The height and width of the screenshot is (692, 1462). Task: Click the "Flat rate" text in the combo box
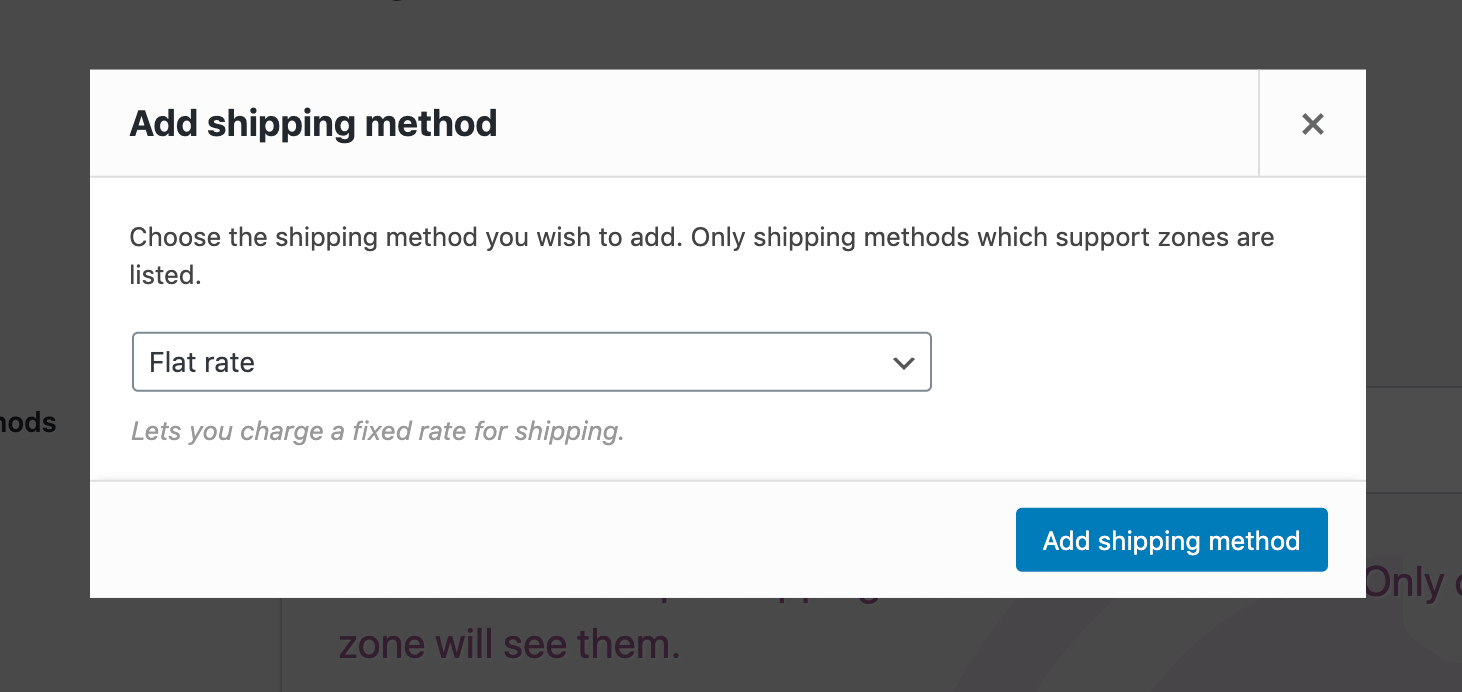(x=202, y=362)
